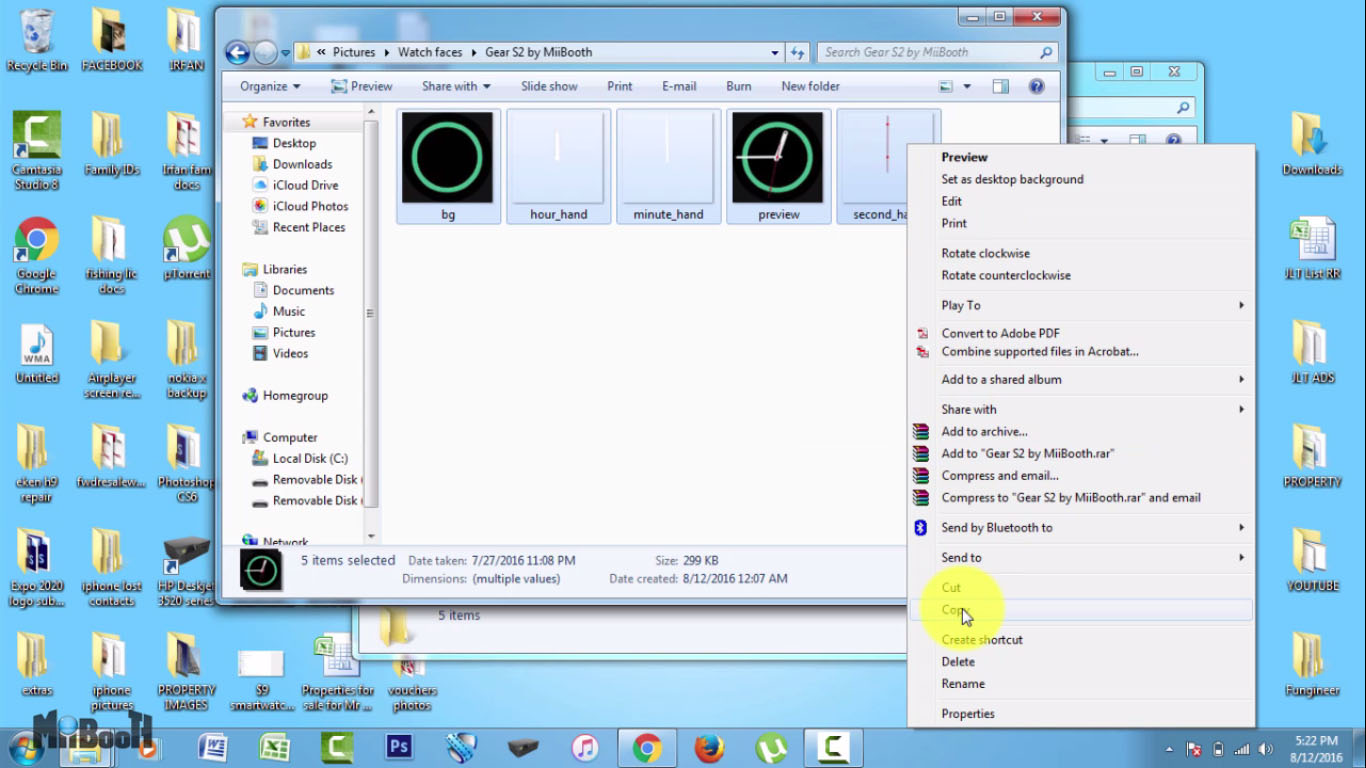Image resolution: width=1366 pixels, height=768 pixels.
Task: Open iCloud Photos in navigation pane
Action: pos(310,206)
